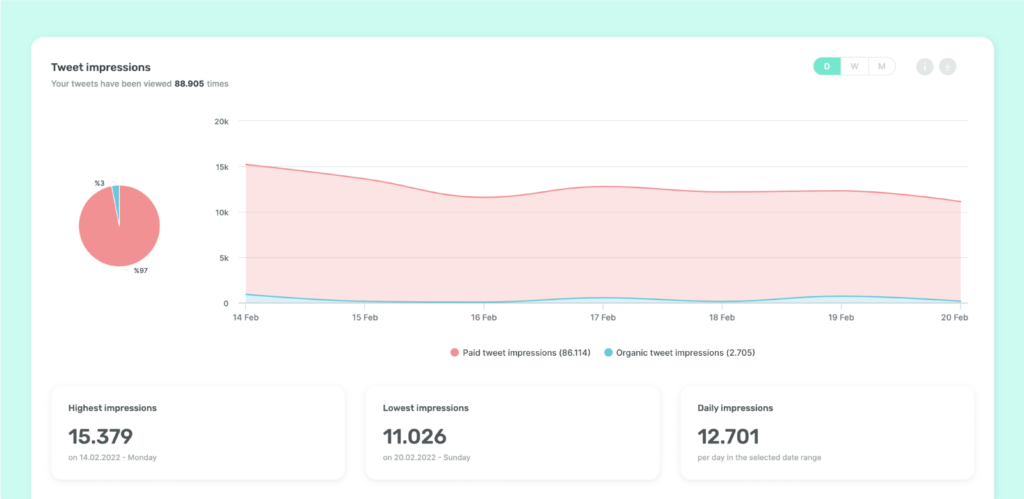This screenshot has width=1024, height=499.
Task: Download the Tweet impressions chart
Action: pyautogui.click(x=948, y=67)
